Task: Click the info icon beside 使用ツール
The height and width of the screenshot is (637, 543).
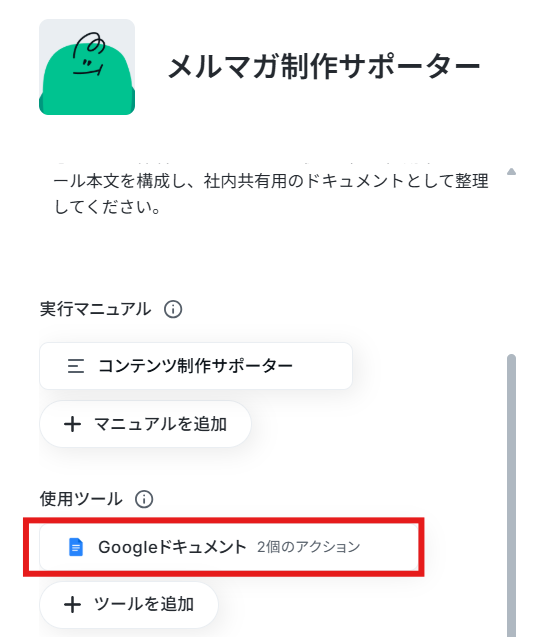Action: pos(144,499)
